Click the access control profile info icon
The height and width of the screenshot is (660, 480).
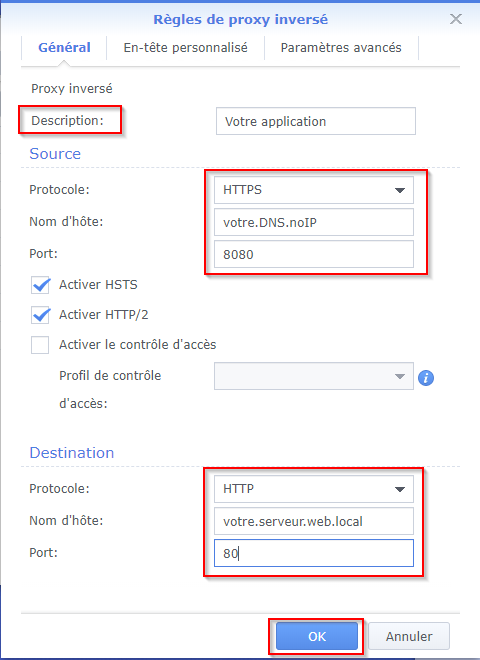point(426,378)
